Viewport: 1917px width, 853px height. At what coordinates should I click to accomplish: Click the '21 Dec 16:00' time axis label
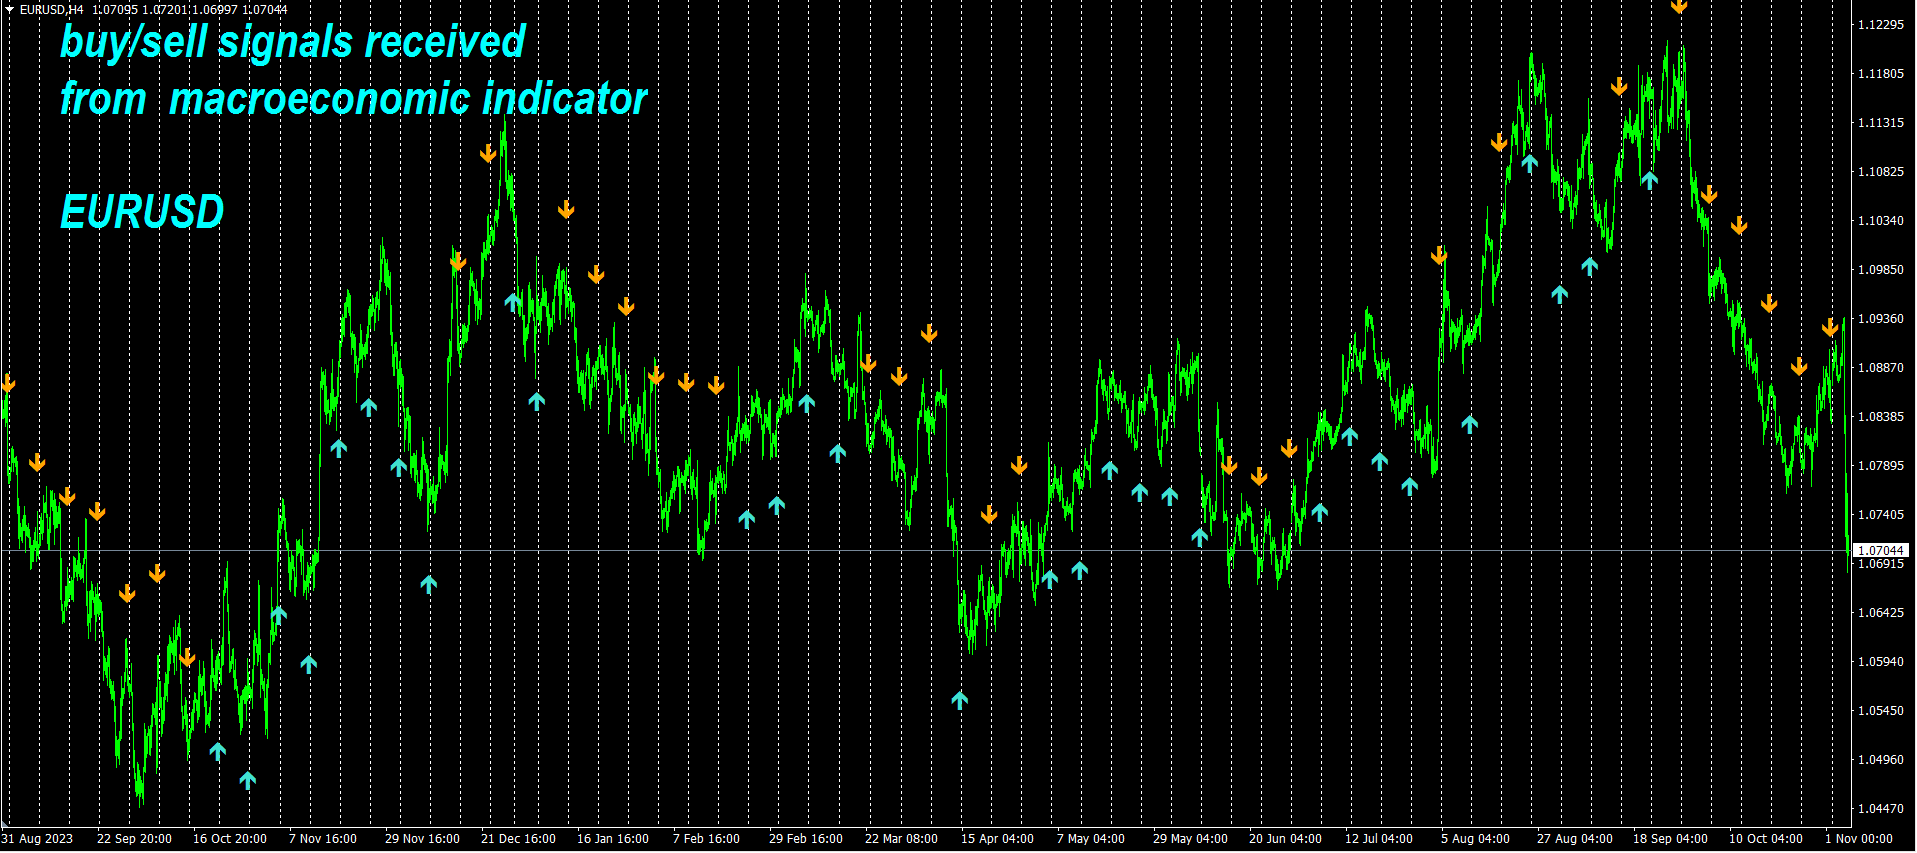(518, 839)
